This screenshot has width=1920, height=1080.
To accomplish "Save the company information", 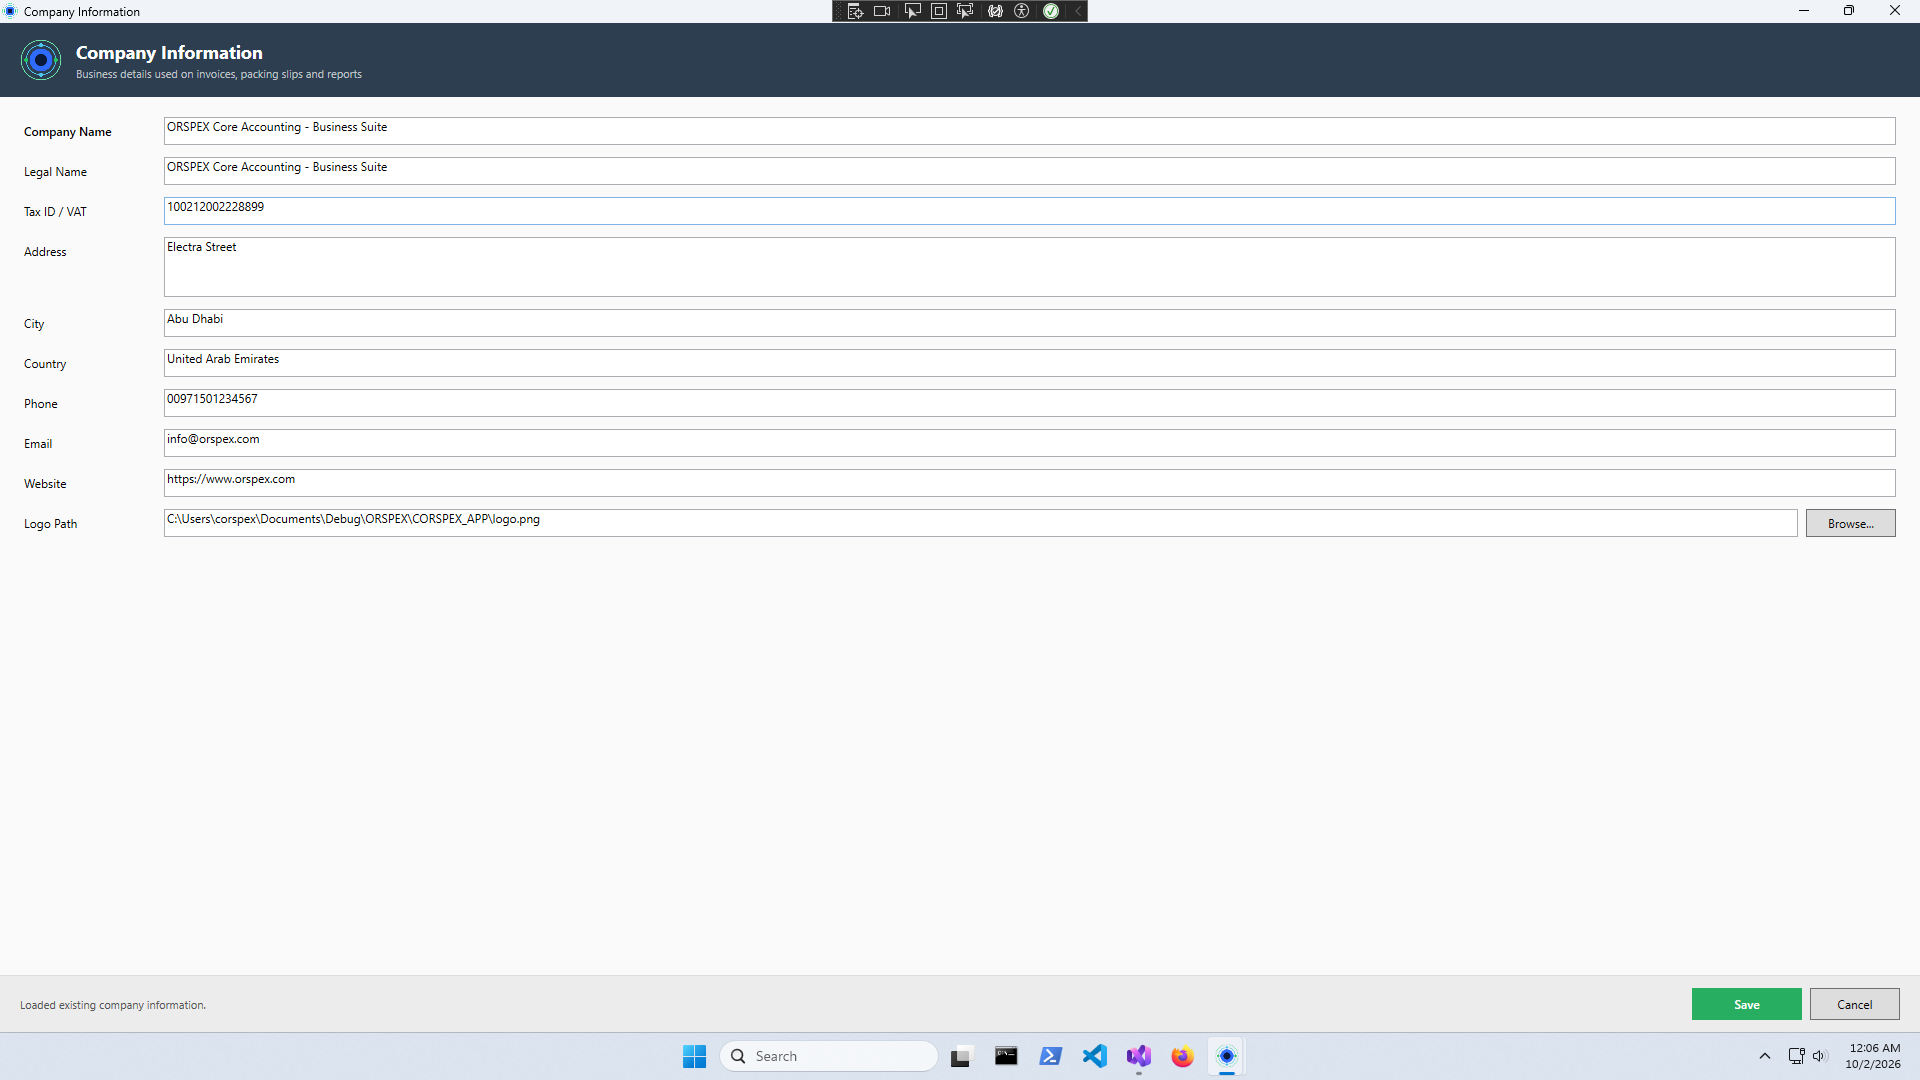I will (x=1746, y=1004).
